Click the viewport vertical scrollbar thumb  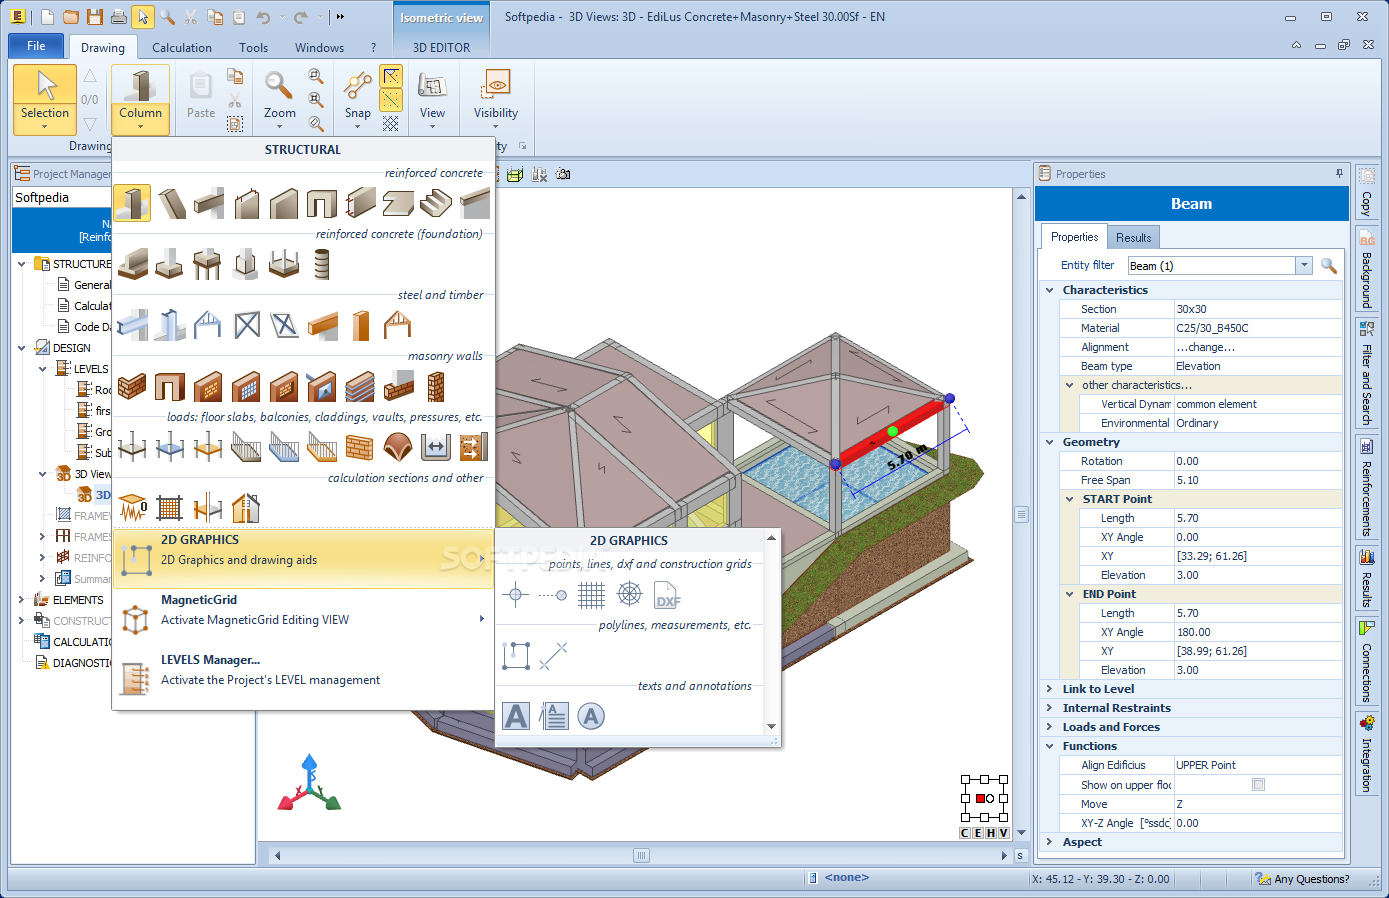click(1021, 515)
